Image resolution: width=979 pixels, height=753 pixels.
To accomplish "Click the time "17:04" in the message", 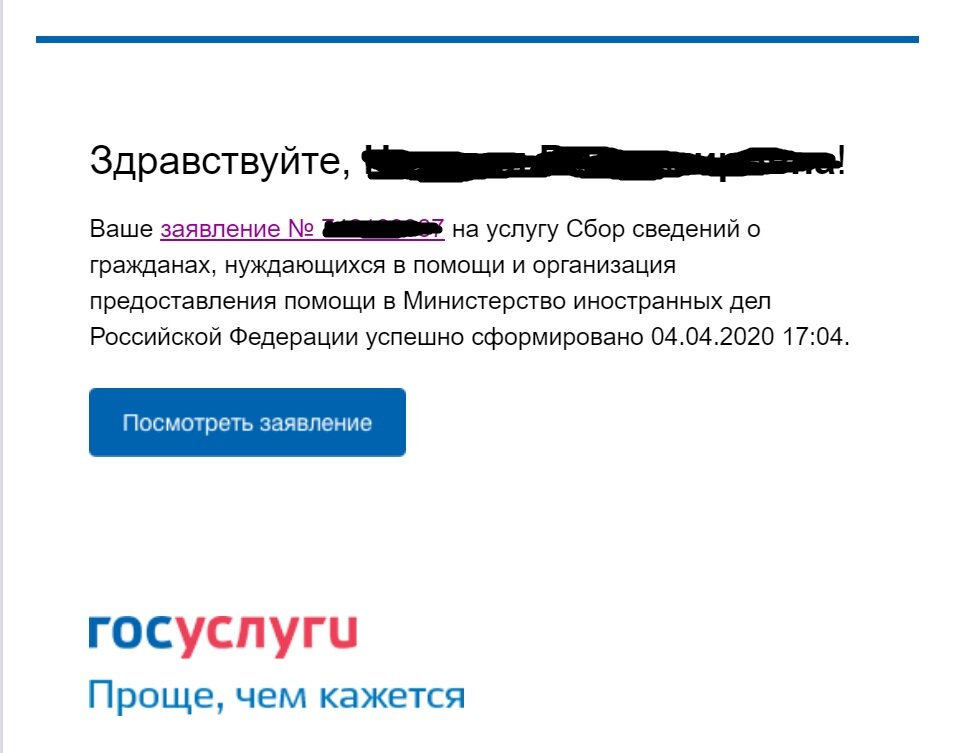I will point(812,337).
